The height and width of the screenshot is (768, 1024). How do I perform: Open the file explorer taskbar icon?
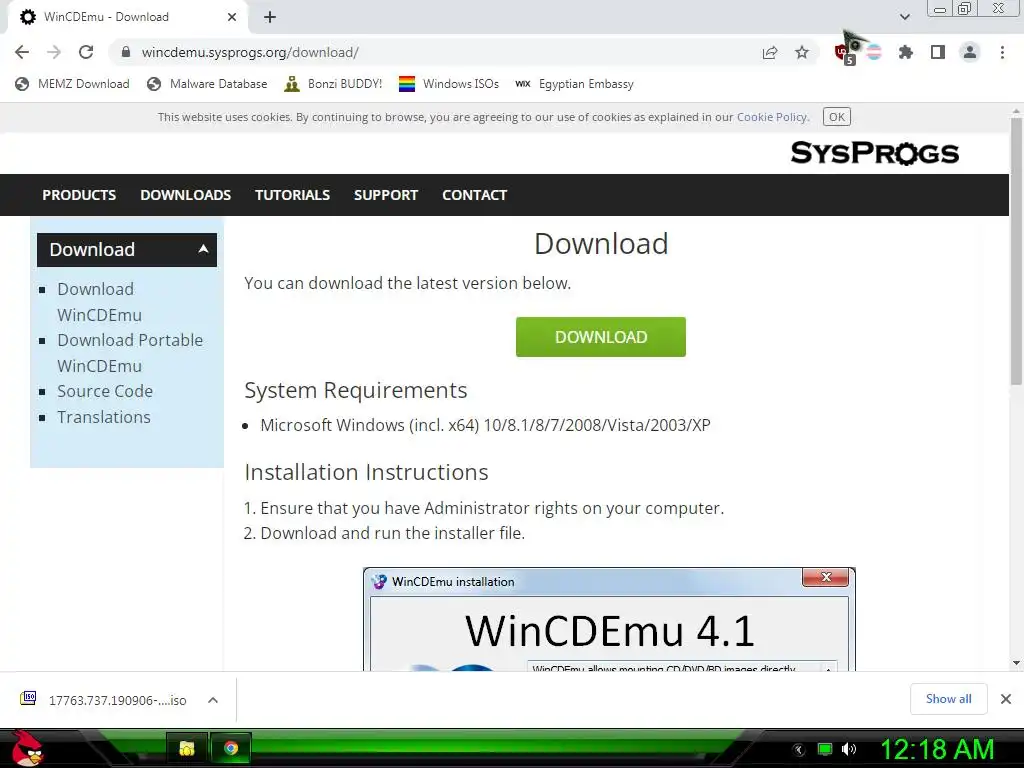pyautogui.click(x=187, y=748)
